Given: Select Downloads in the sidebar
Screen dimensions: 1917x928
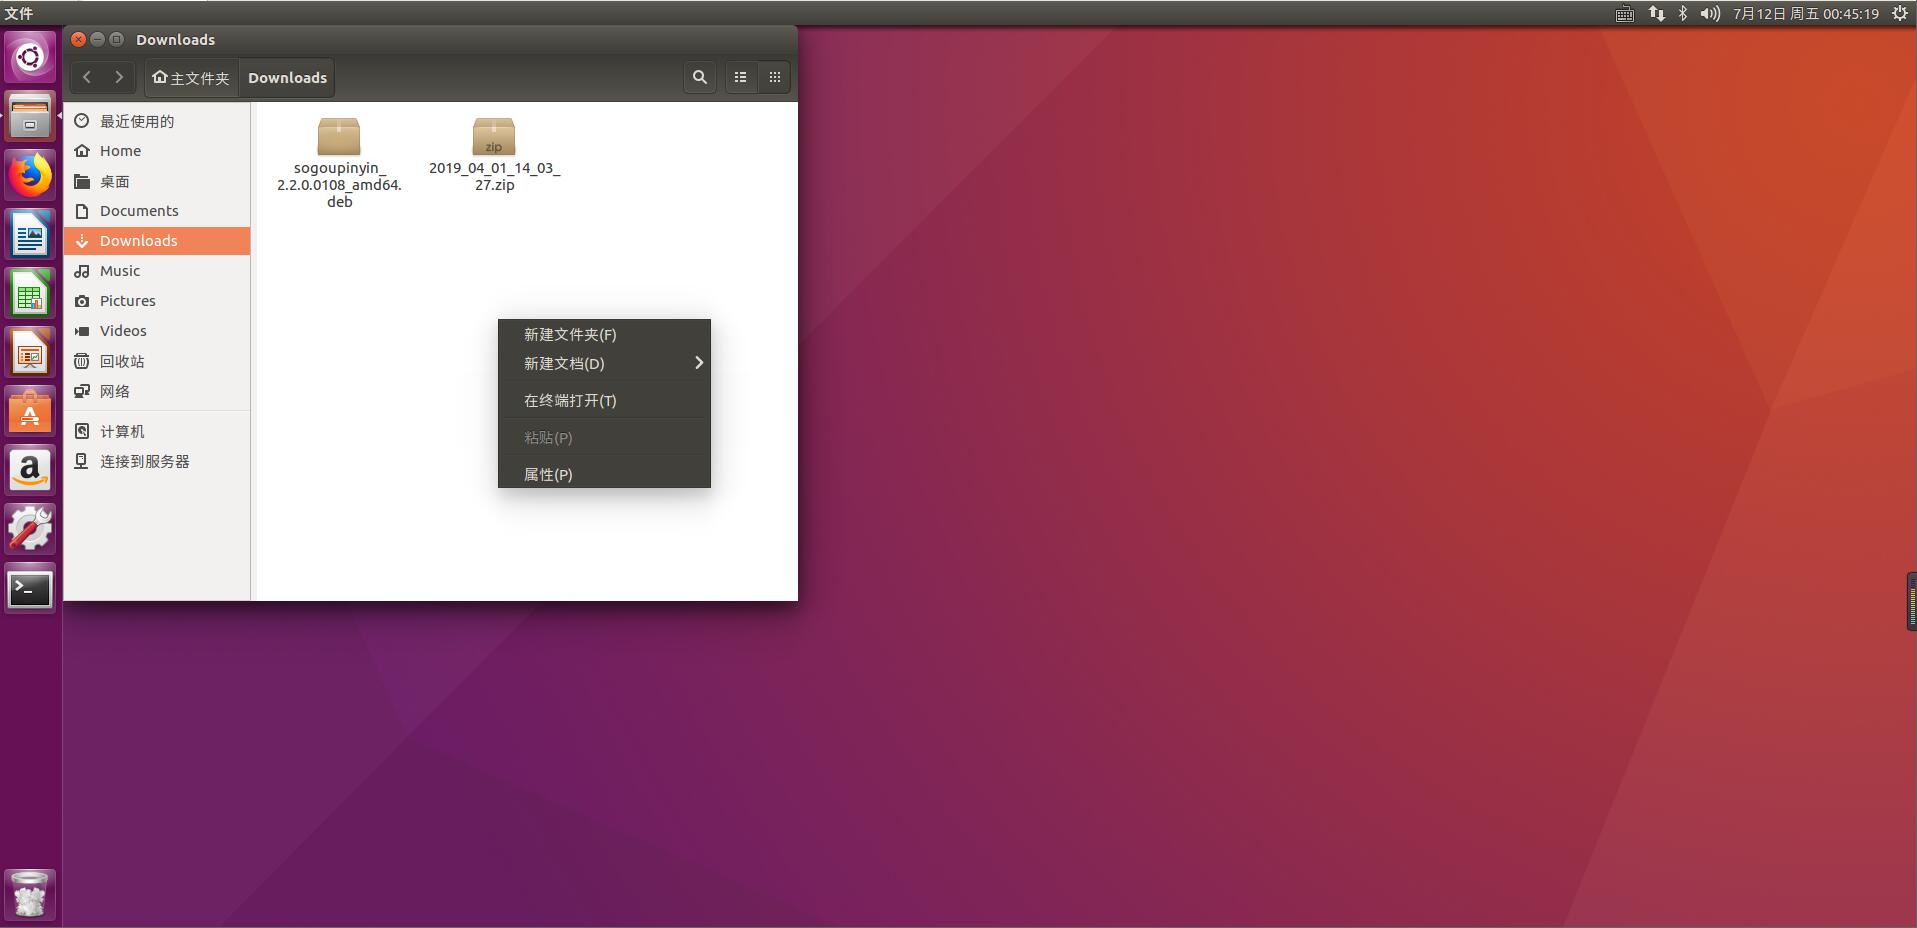Looking at the screenshot, I should click(x=157, y=241).
